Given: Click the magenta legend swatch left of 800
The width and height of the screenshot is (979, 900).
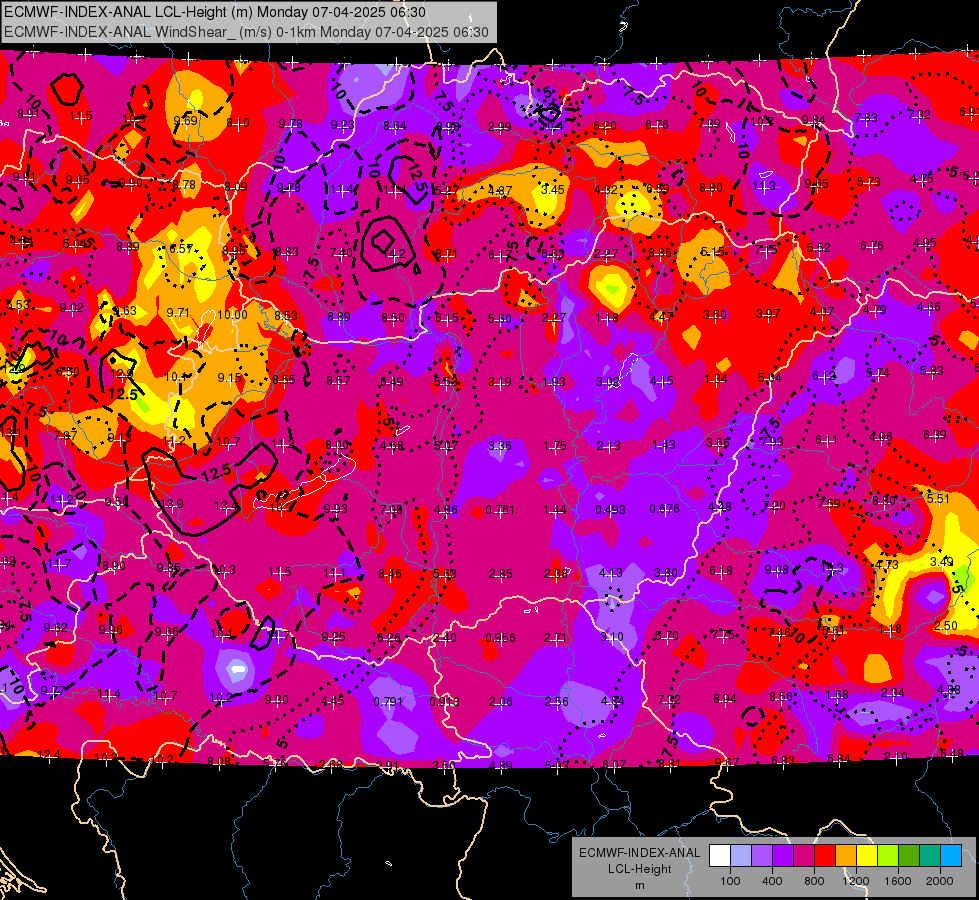Looking at the screenshot, I should click(804, 856).
